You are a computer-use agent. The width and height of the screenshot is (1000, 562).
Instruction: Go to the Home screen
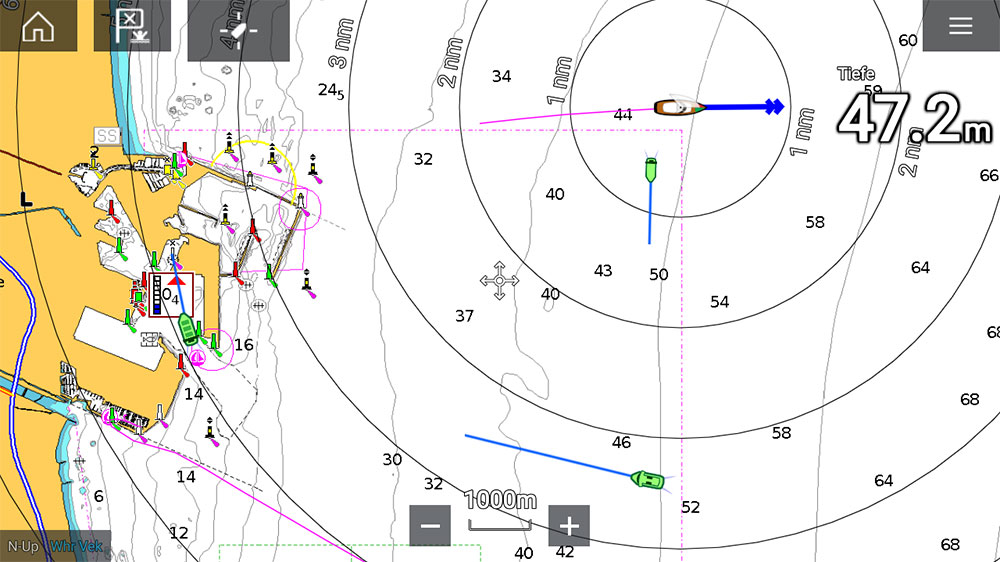coord(38,26)
